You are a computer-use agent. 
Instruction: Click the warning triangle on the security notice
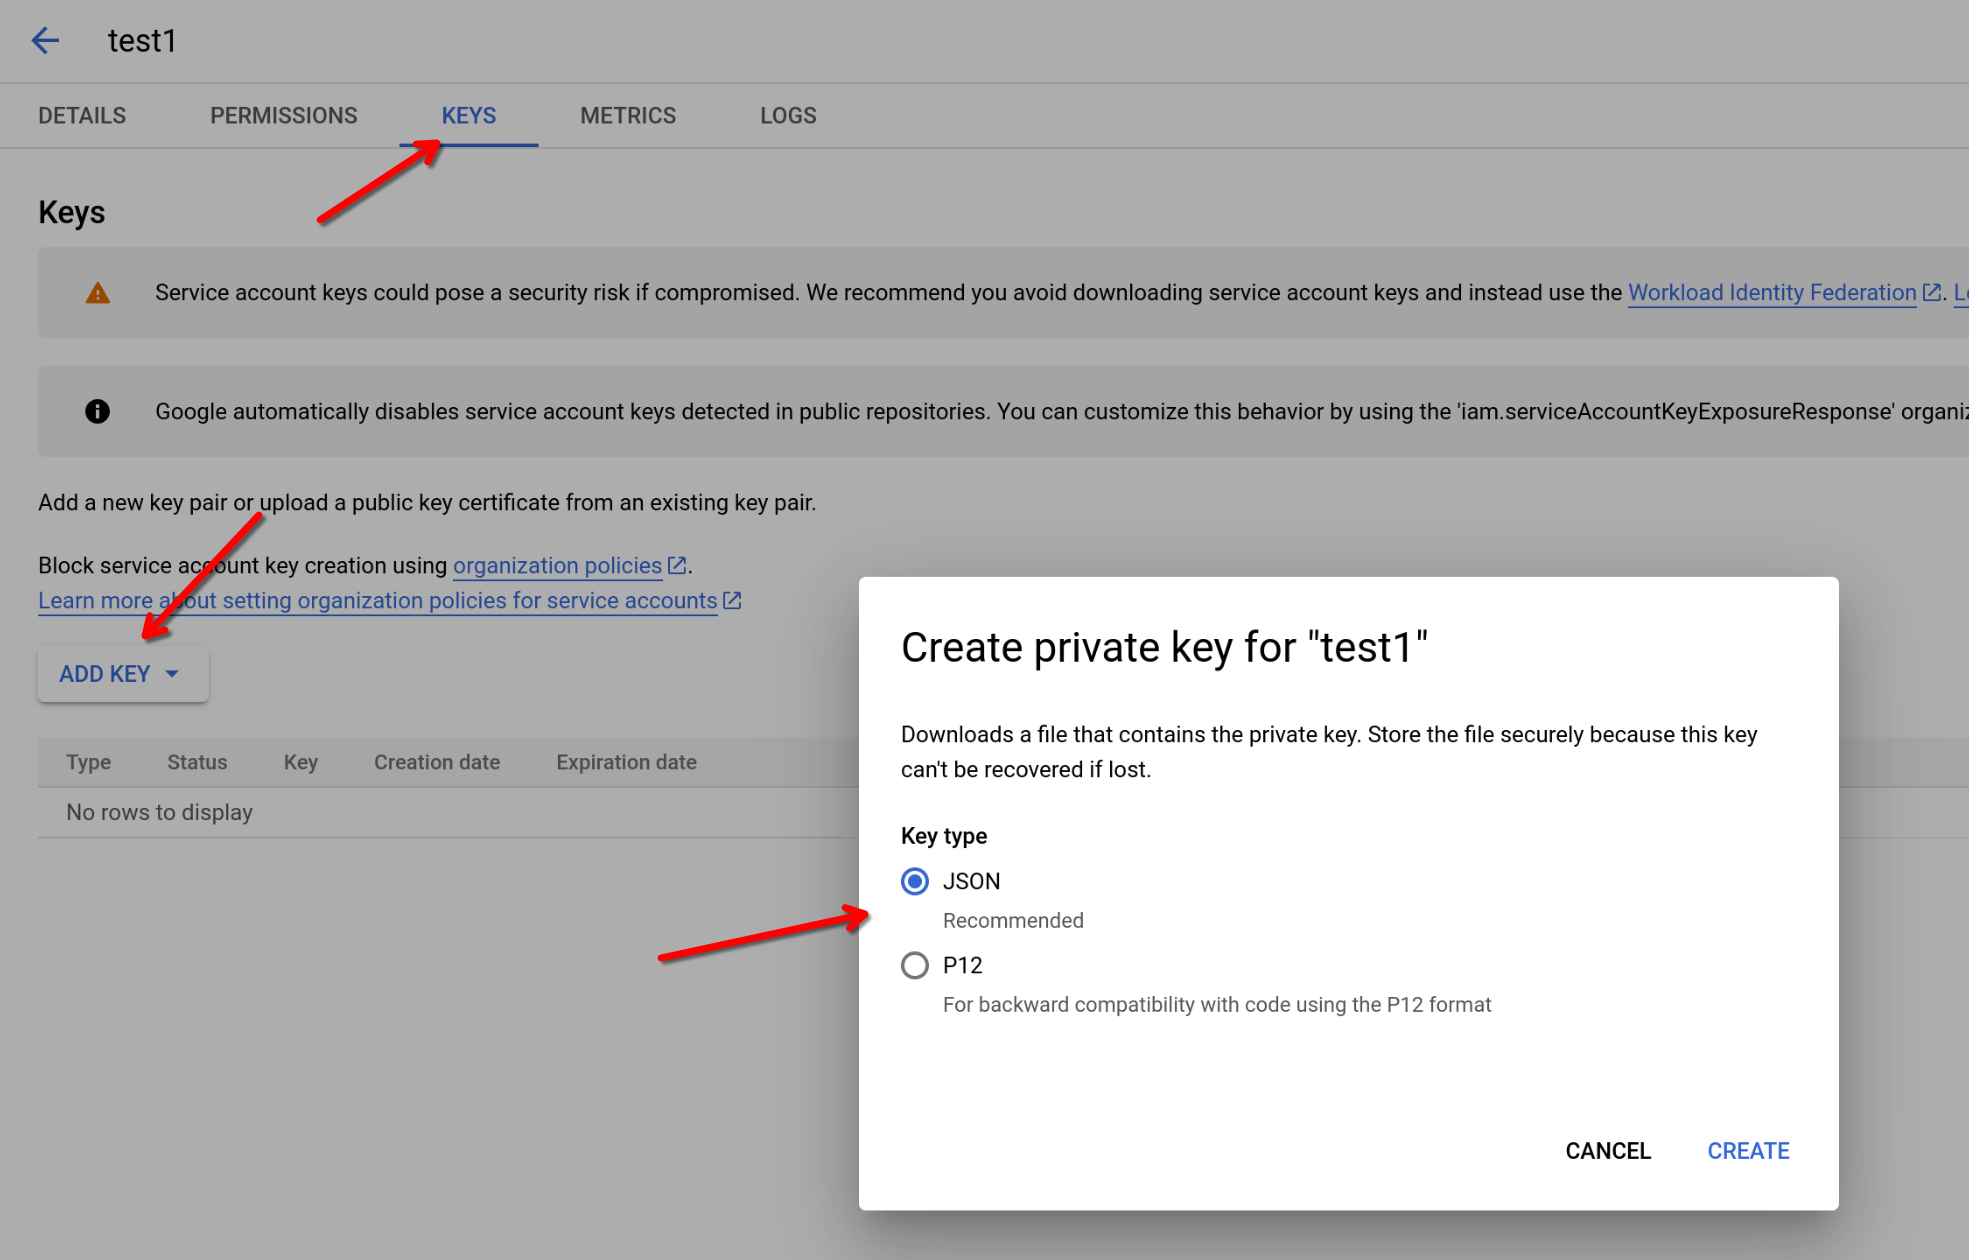point(97,292)
